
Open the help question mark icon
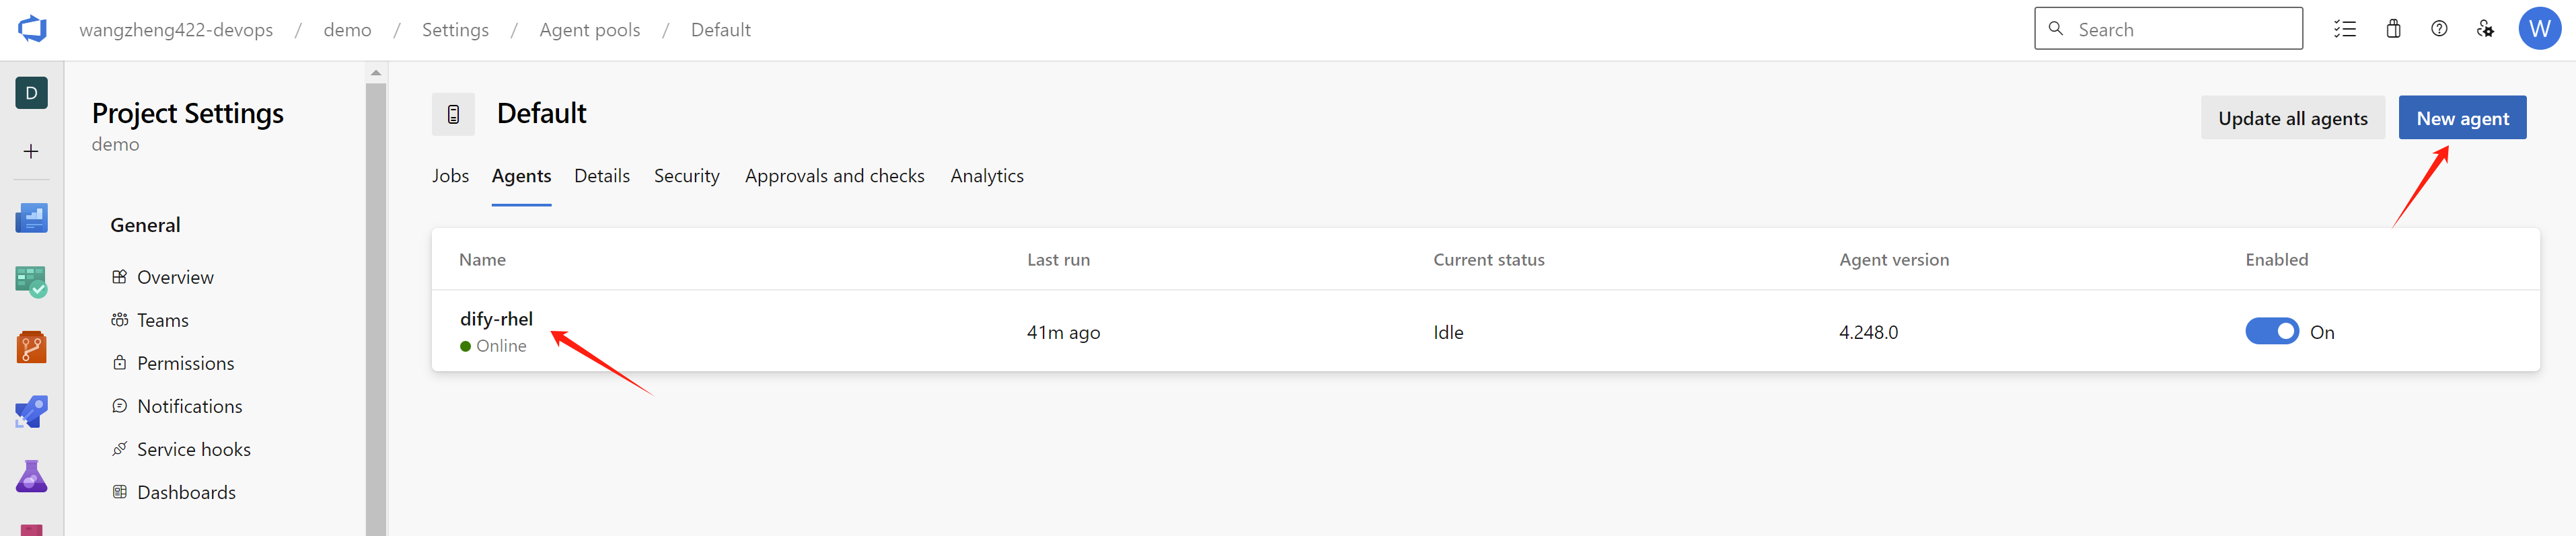2439,29
